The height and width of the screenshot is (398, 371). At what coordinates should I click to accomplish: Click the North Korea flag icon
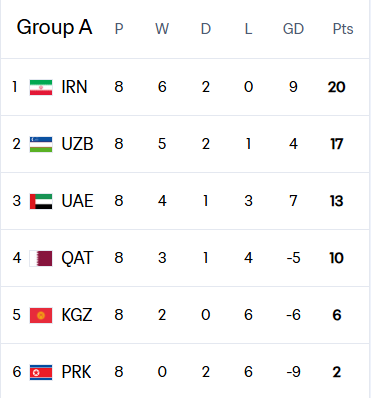coord(41,372)
